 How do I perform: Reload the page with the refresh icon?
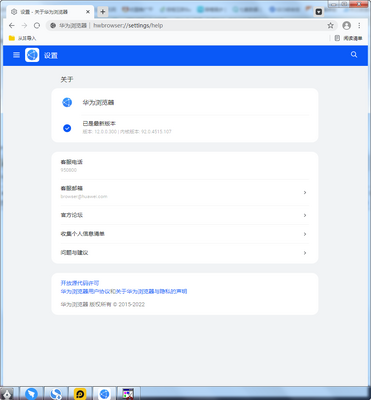click(37, 25)
